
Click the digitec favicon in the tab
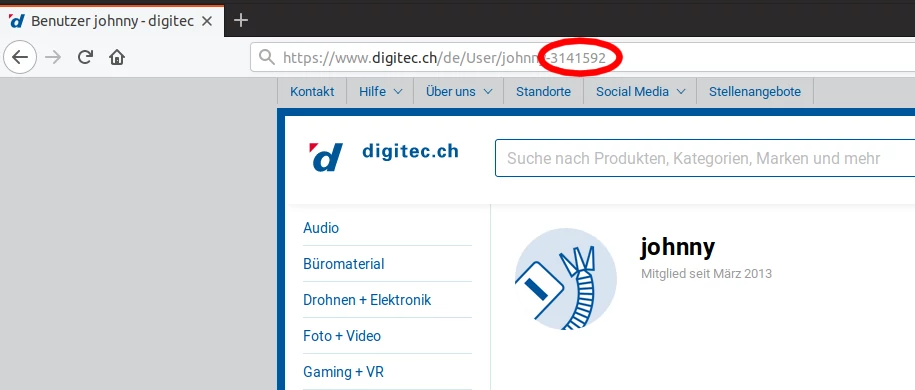point(17,21)
